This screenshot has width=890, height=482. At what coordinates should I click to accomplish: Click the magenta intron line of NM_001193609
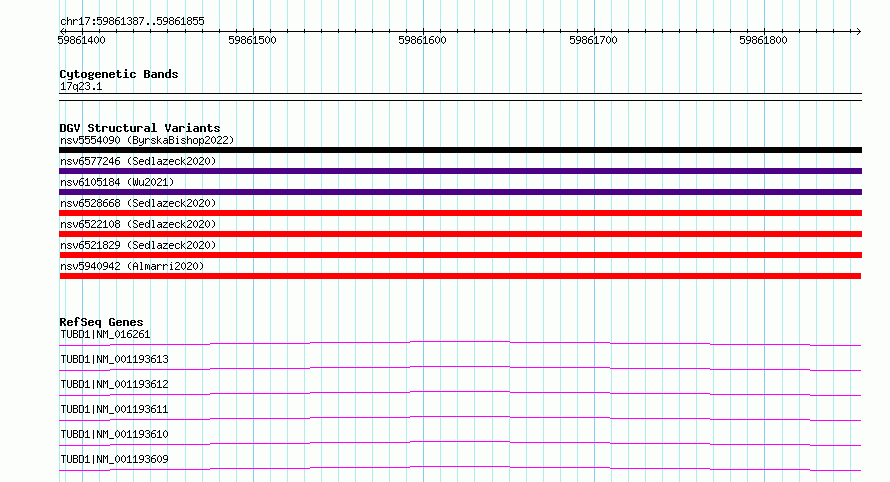(460, 467)
